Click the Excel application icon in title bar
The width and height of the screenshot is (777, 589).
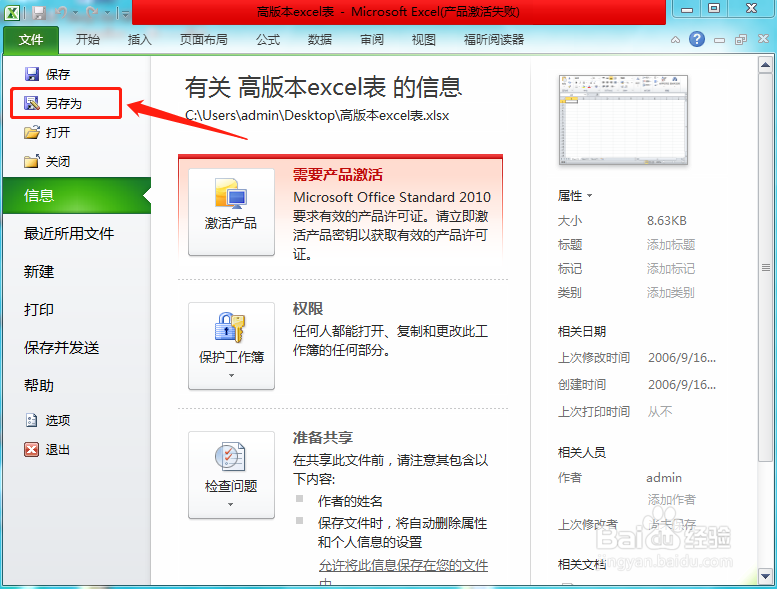[x=12, y=12]
